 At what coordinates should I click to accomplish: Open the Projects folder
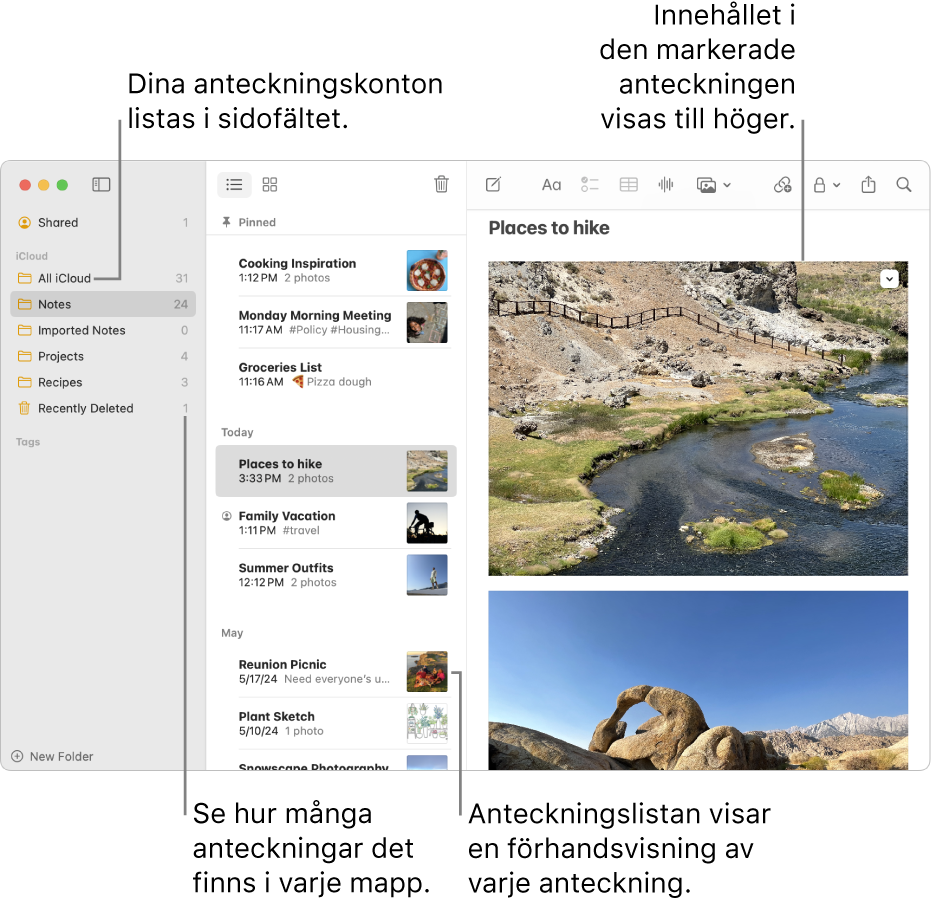(103, 356)
